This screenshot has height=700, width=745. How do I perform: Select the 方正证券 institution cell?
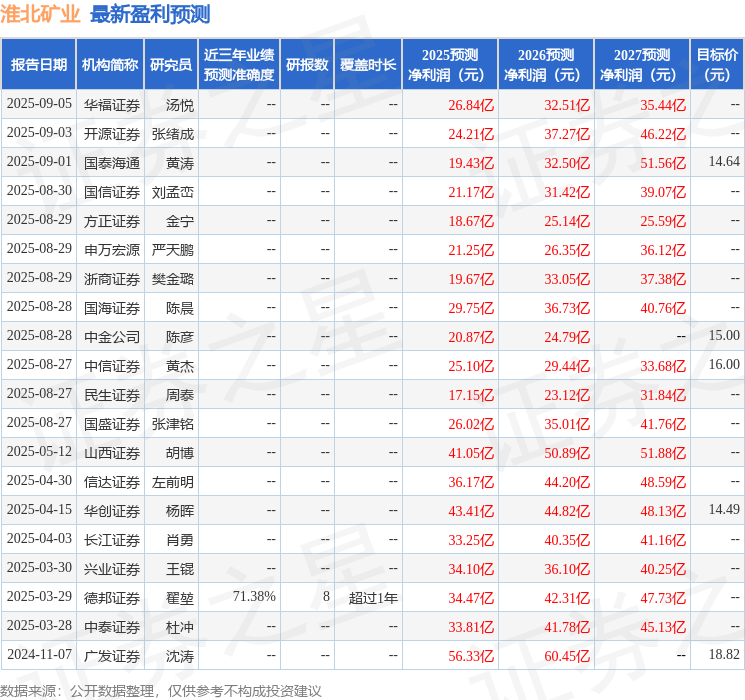[x=112, y=221]
